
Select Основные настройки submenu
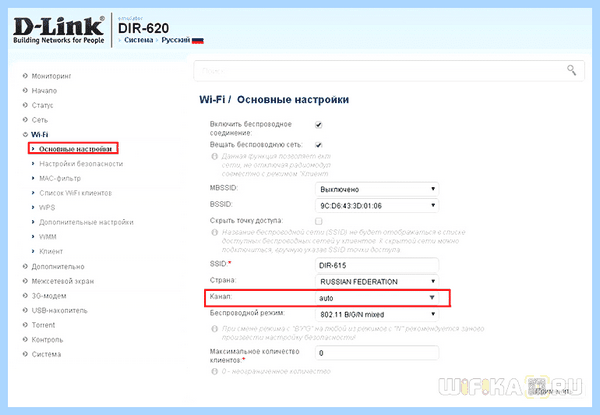pos(75,149)
